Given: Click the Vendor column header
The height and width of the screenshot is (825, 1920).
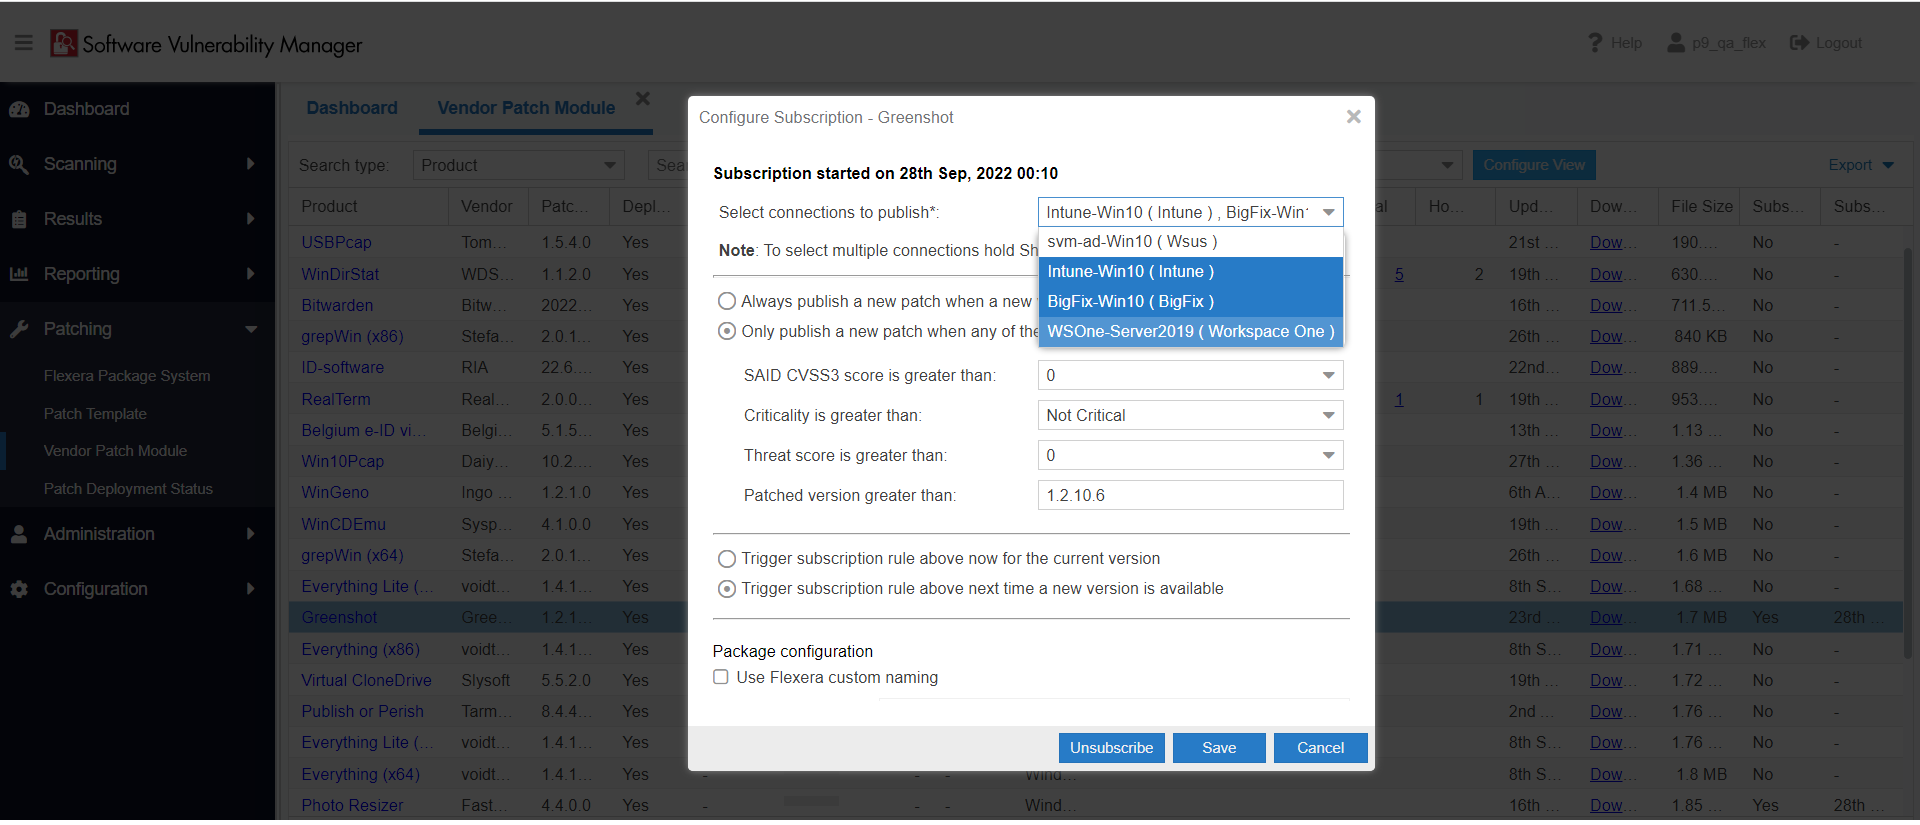Looking at the screenshot, I should [487, 206].
